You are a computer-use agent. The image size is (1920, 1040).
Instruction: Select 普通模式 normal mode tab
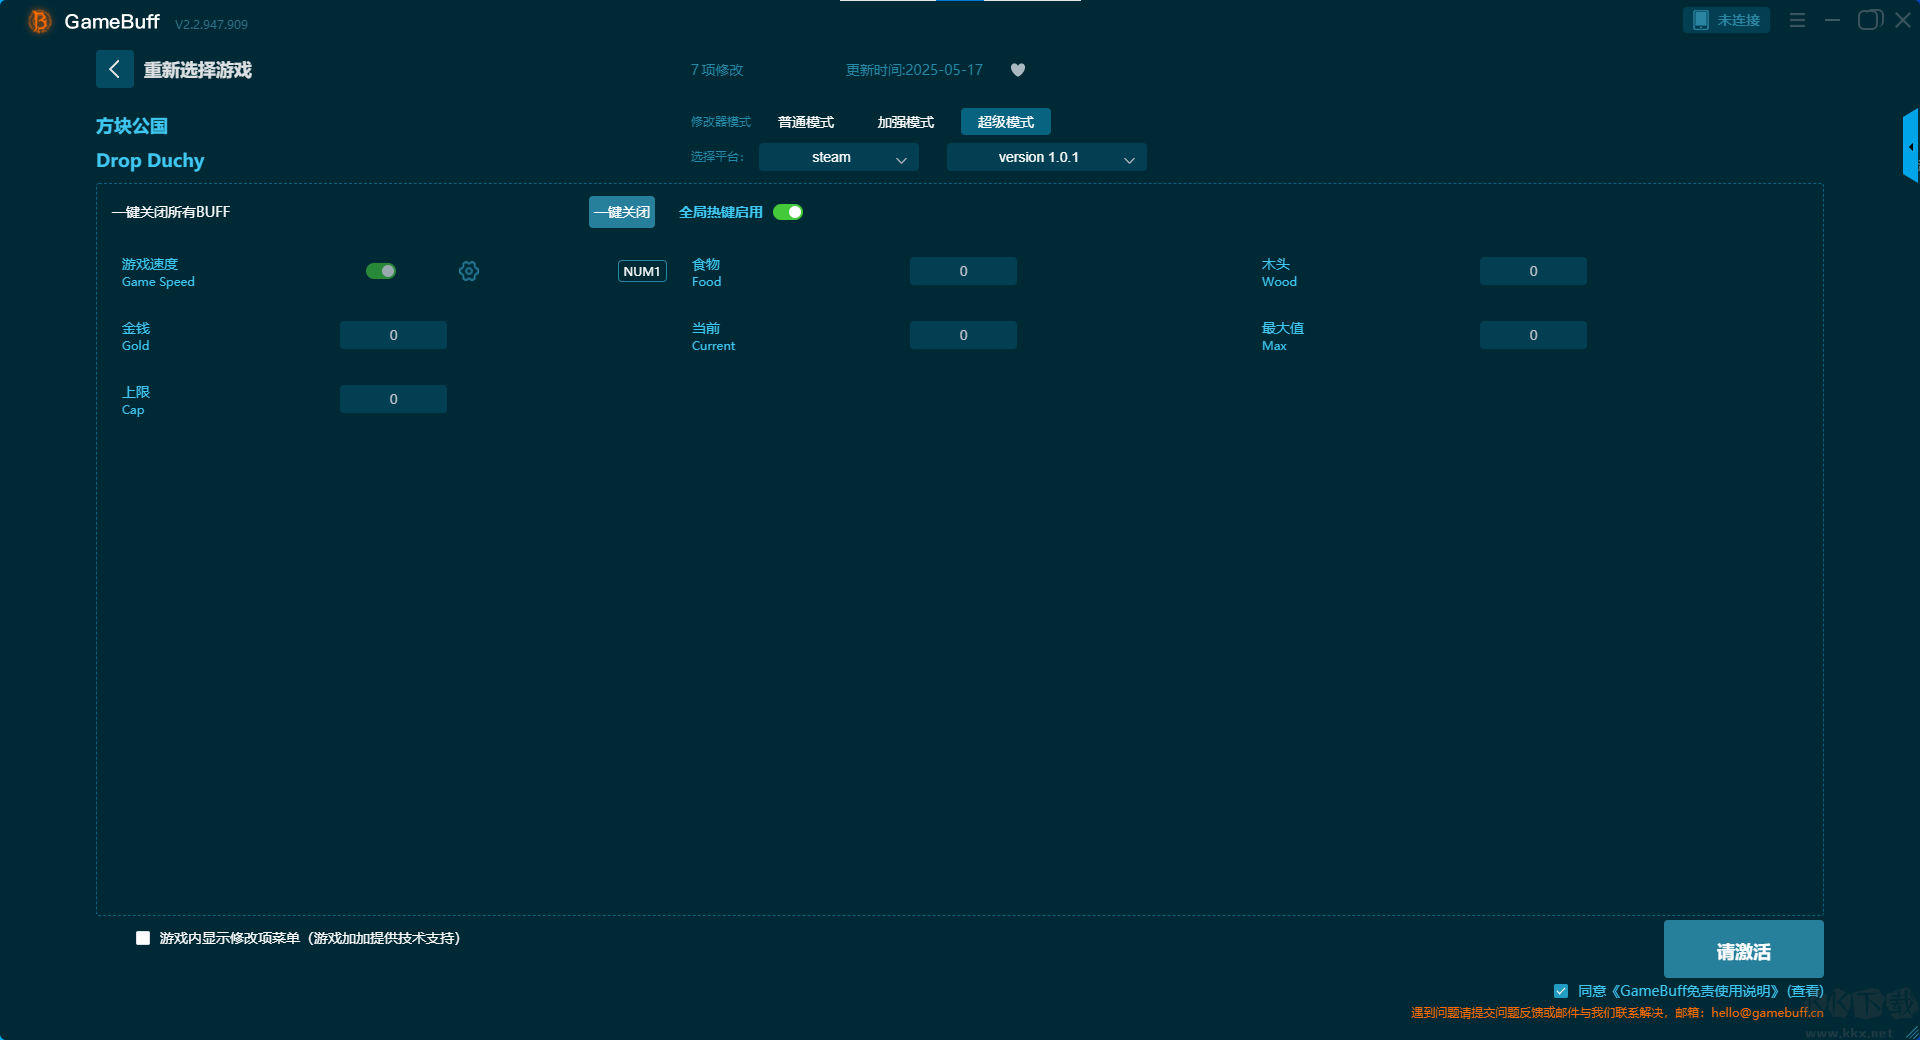point(806,122)
